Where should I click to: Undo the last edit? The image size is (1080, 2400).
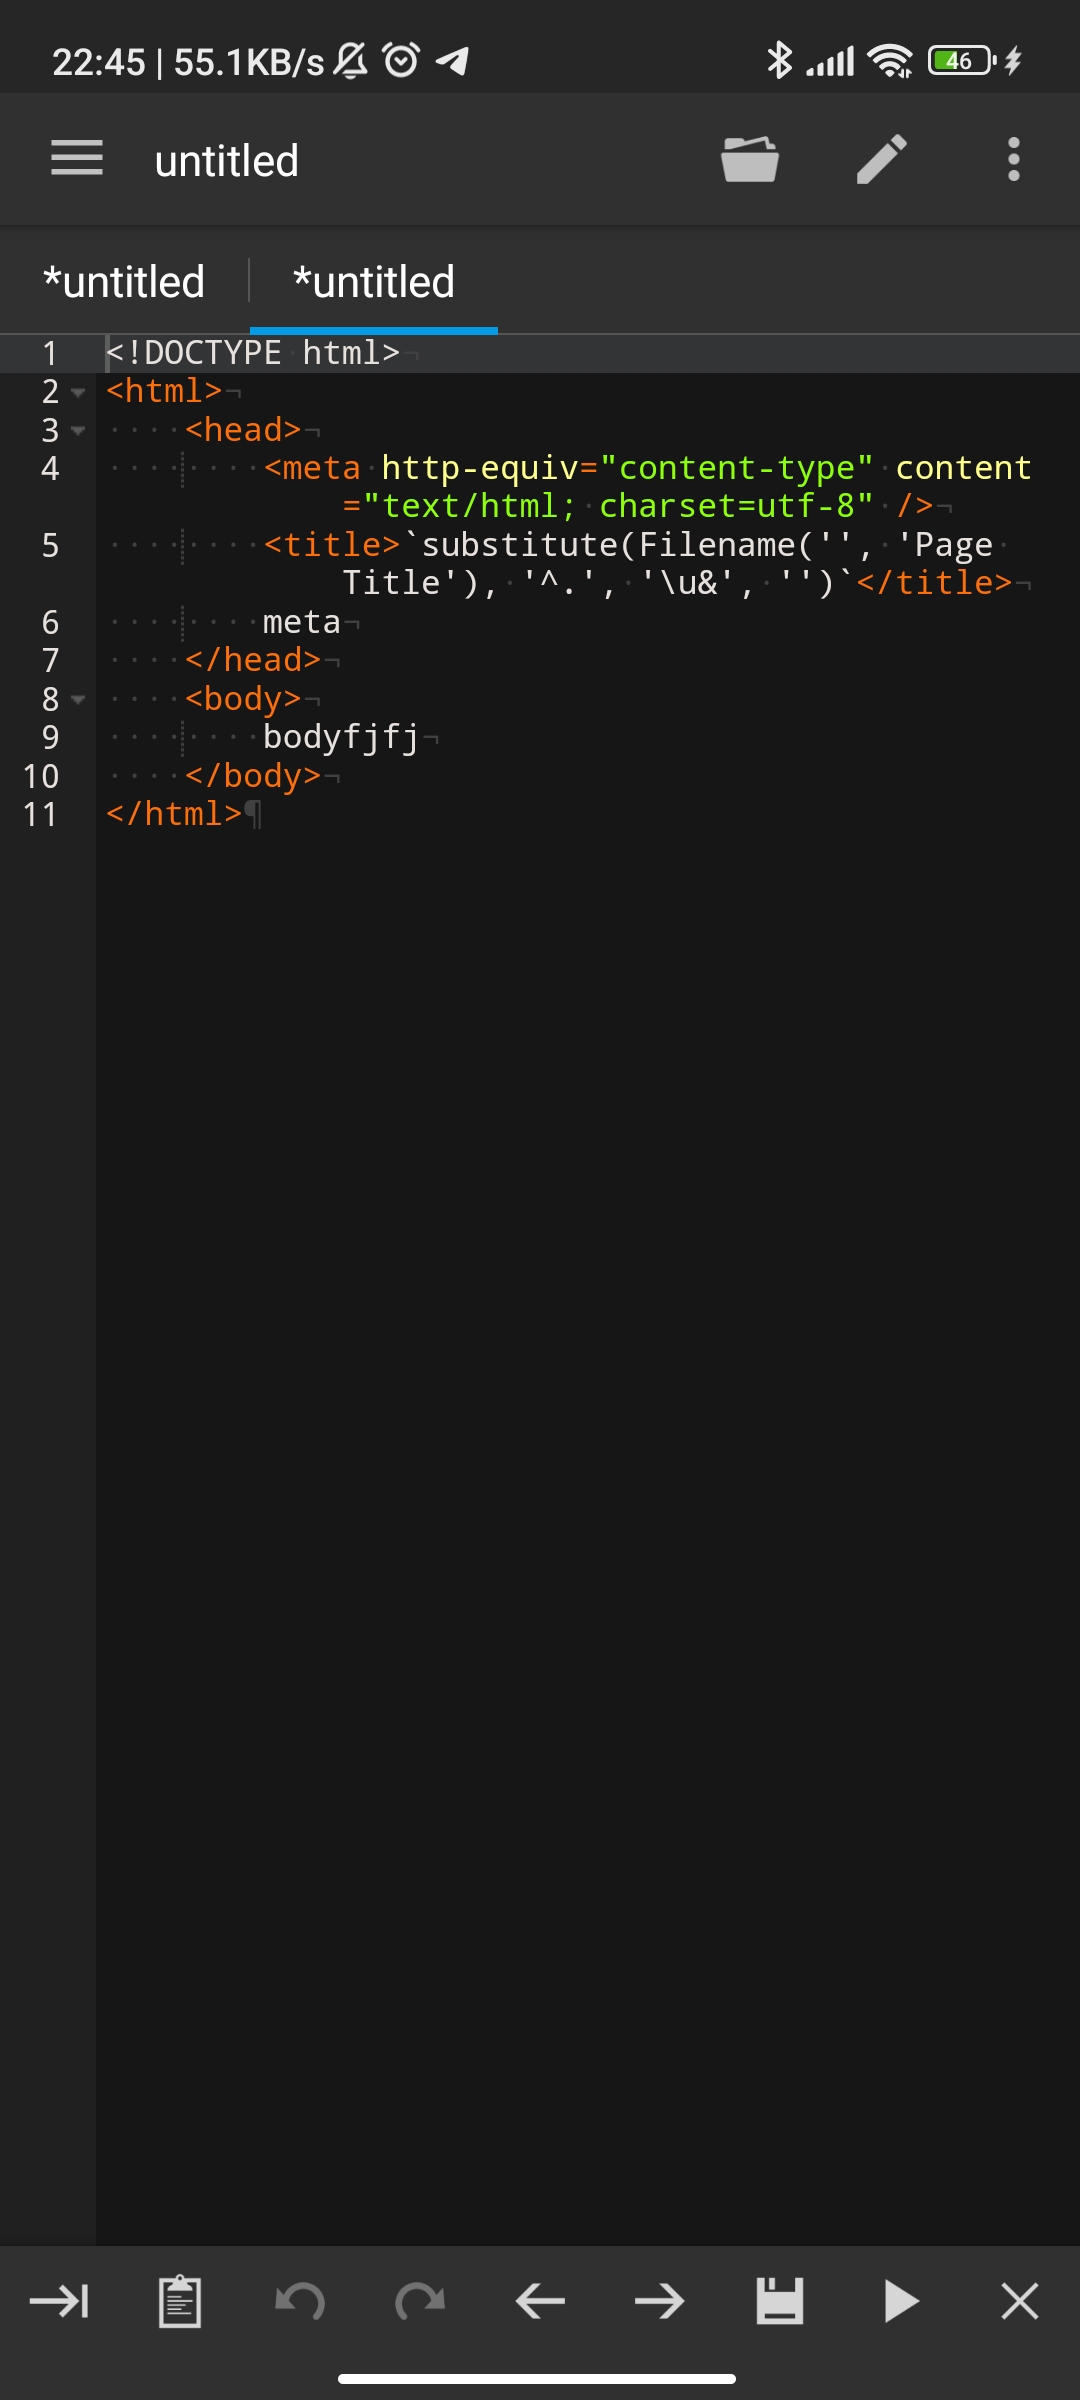(x=300, y=2301)
